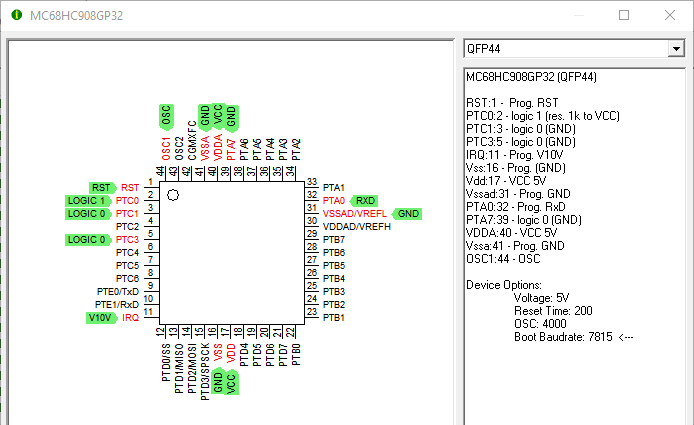This screenshot has height=425, width=694.
Task: Click the VCC tag below VDD
Action: 231,382
